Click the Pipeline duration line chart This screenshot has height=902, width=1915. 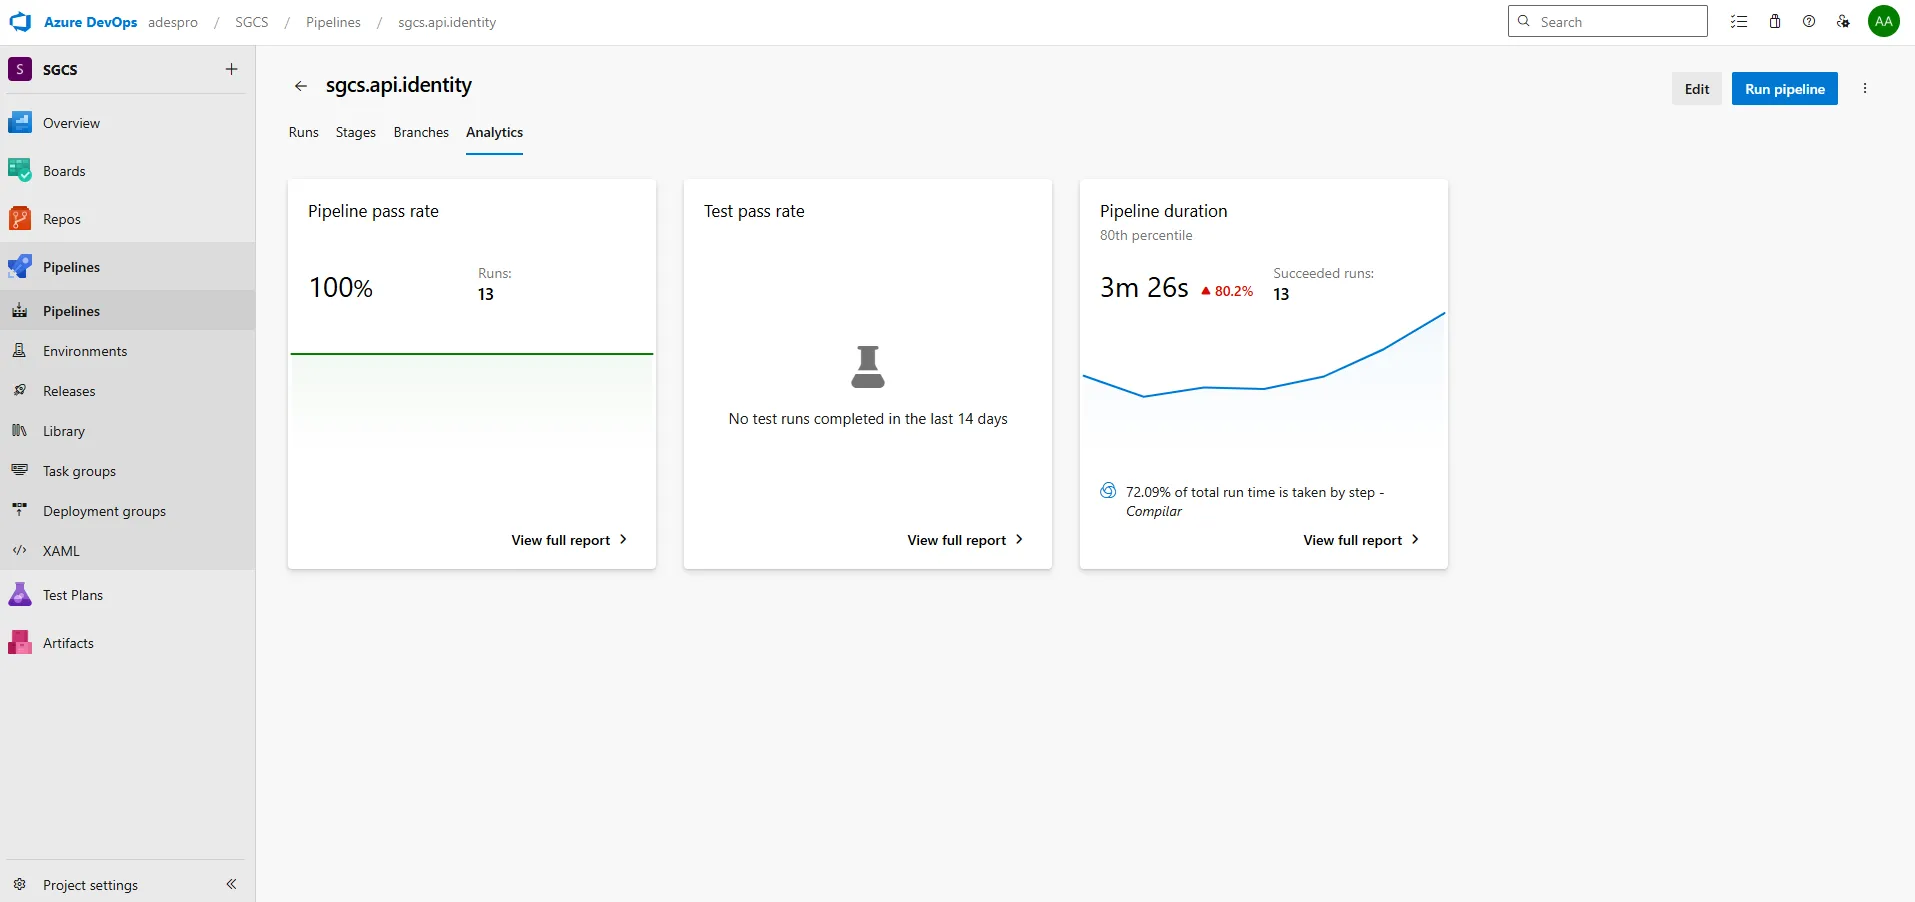click(x=1264, y=372)
